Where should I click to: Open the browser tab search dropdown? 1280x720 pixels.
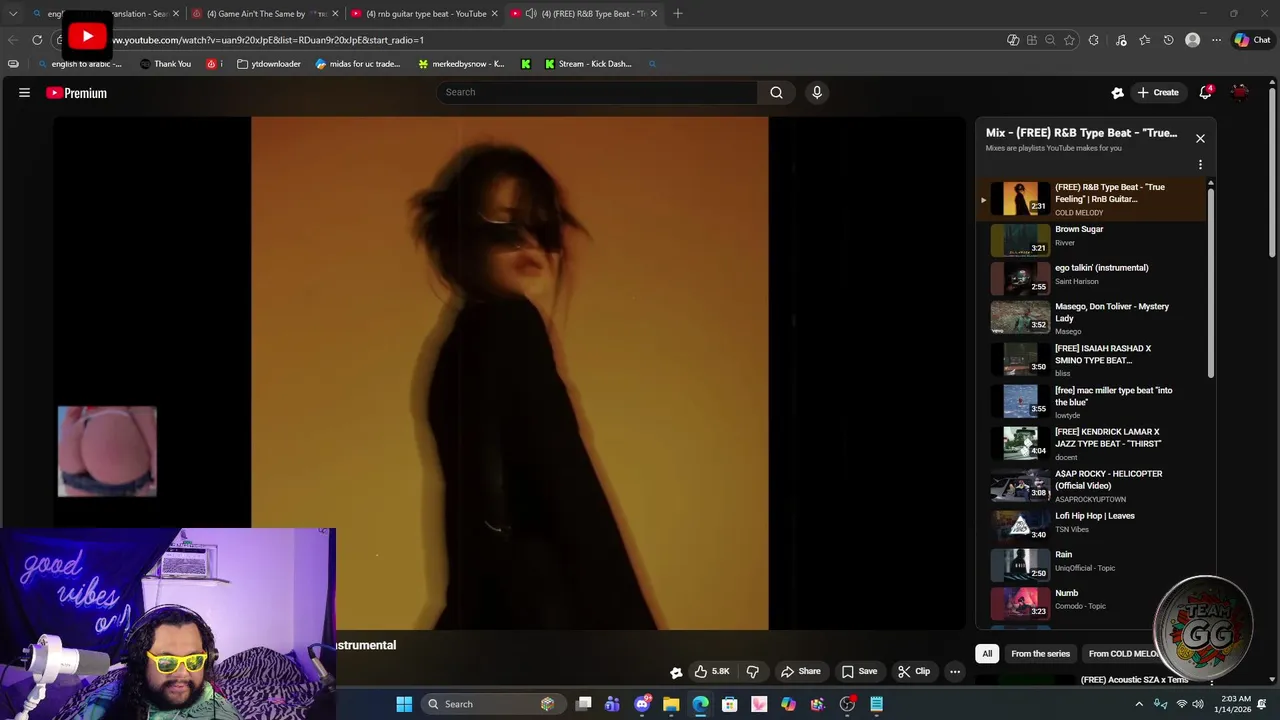[13, 13]
